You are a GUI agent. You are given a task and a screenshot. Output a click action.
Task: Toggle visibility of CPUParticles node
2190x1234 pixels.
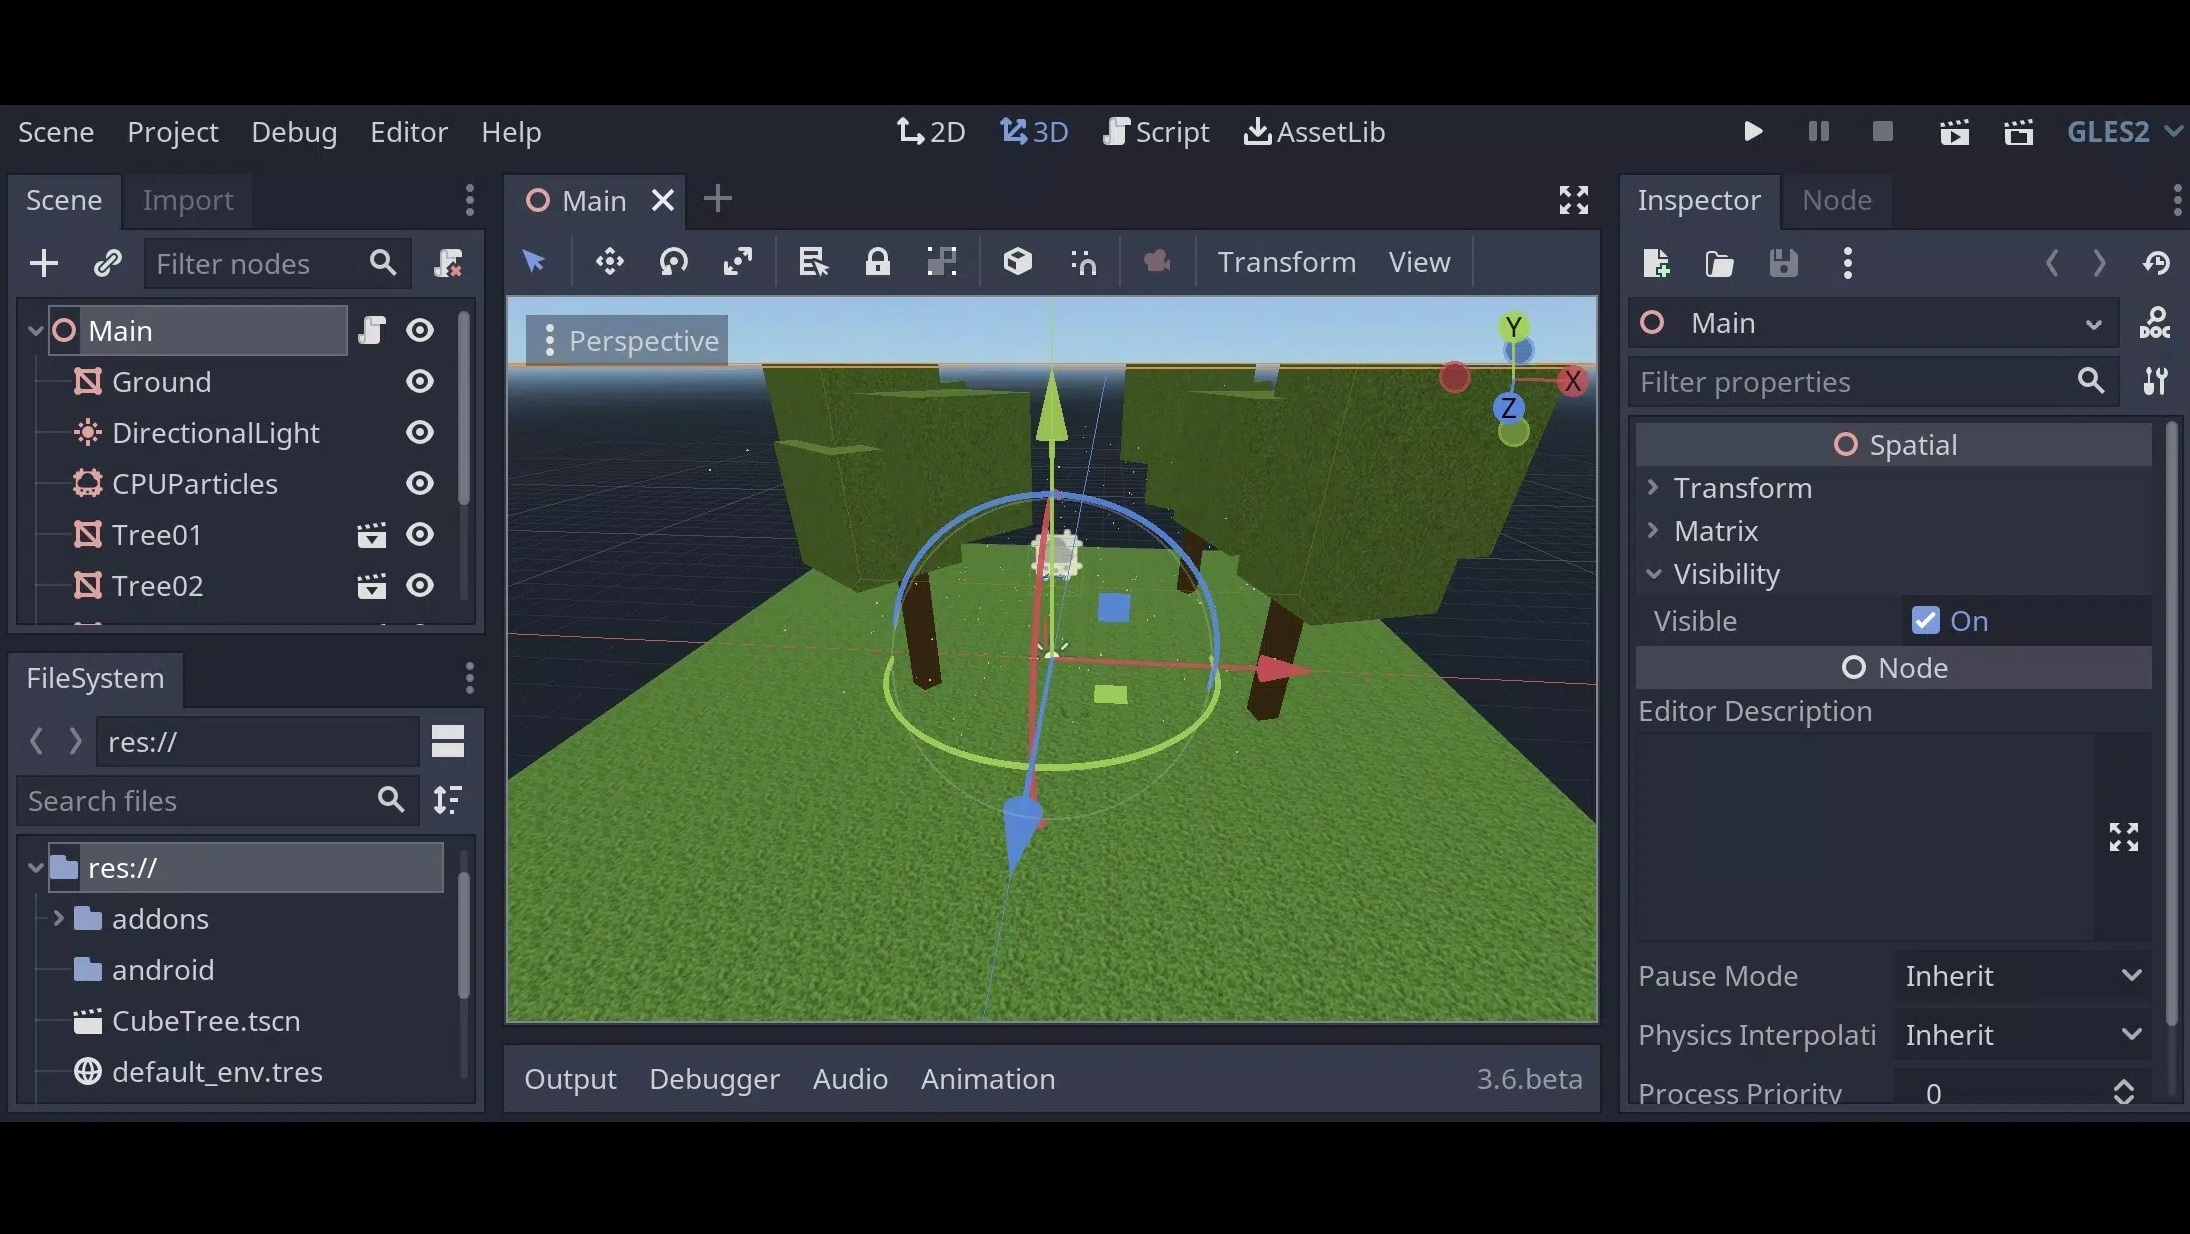420,484
